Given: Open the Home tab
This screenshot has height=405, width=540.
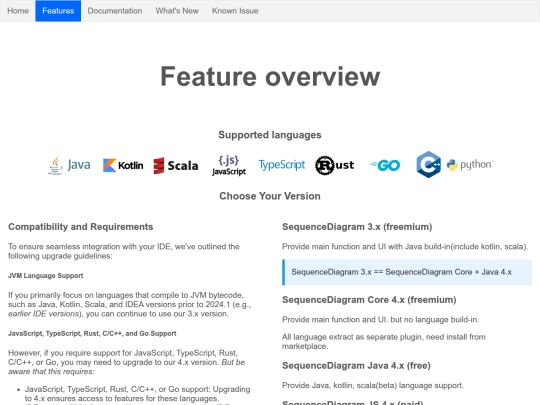Looking at the screenshot, I should (x=18, y=11).
